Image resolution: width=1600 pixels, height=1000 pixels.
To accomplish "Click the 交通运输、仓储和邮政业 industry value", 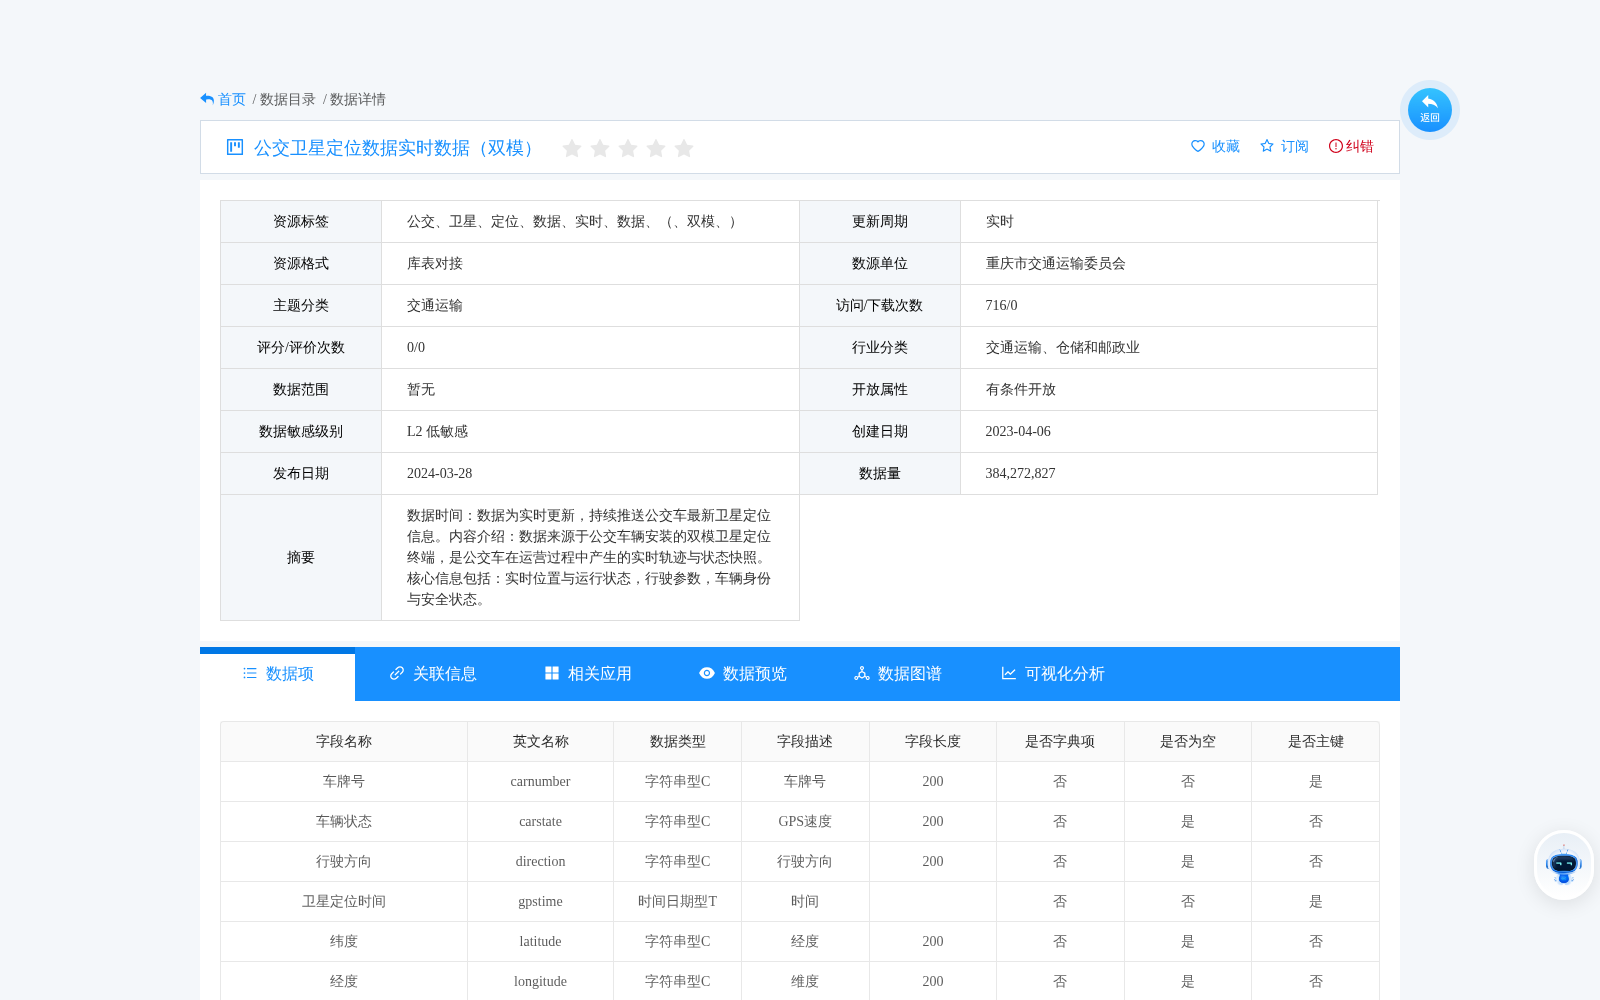I will 1063,347.
